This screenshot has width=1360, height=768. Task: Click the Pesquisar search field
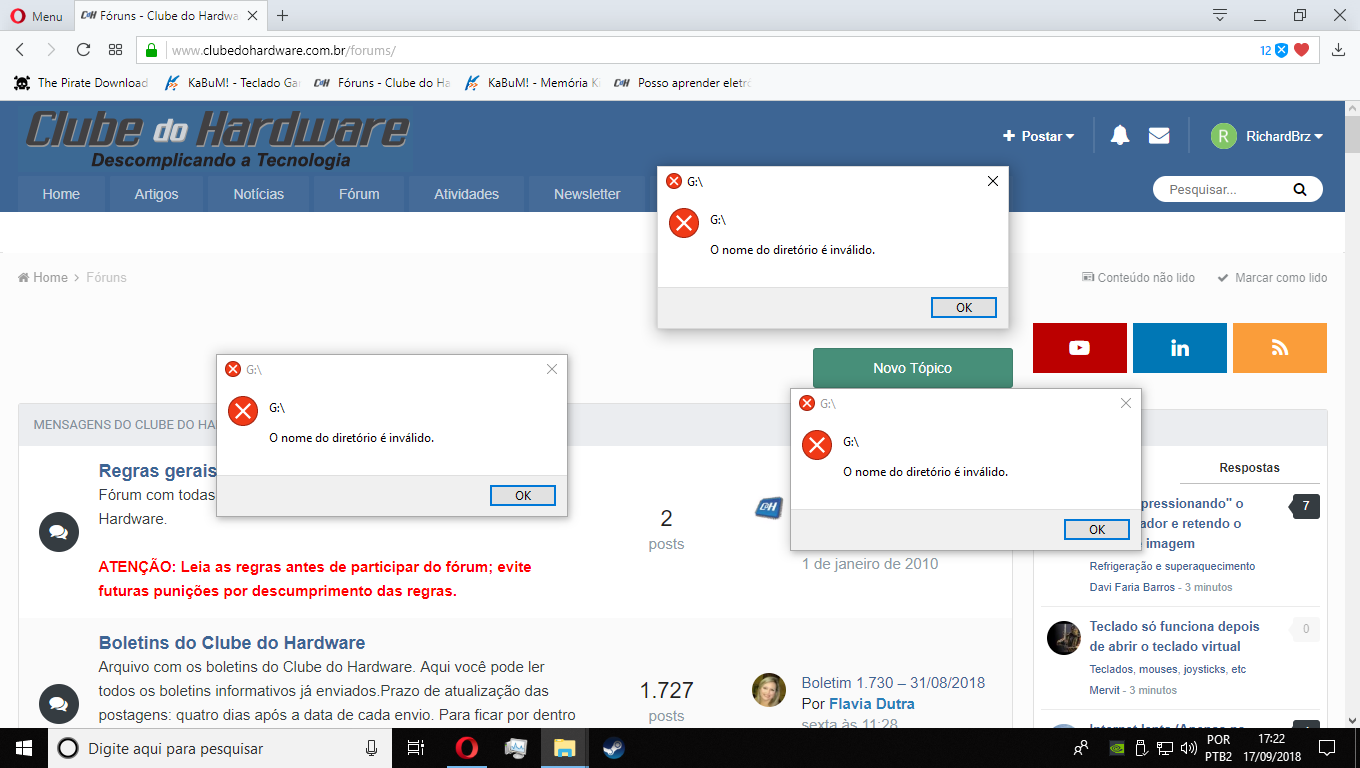[x=1222, y=189]
